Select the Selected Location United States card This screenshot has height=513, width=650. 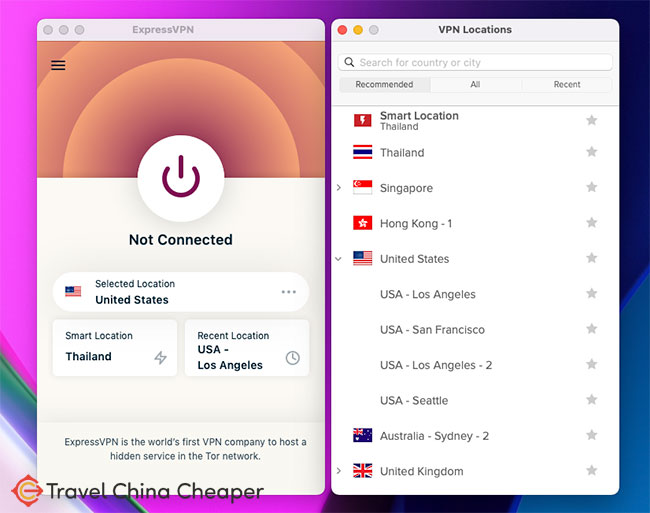pos(181,292)
